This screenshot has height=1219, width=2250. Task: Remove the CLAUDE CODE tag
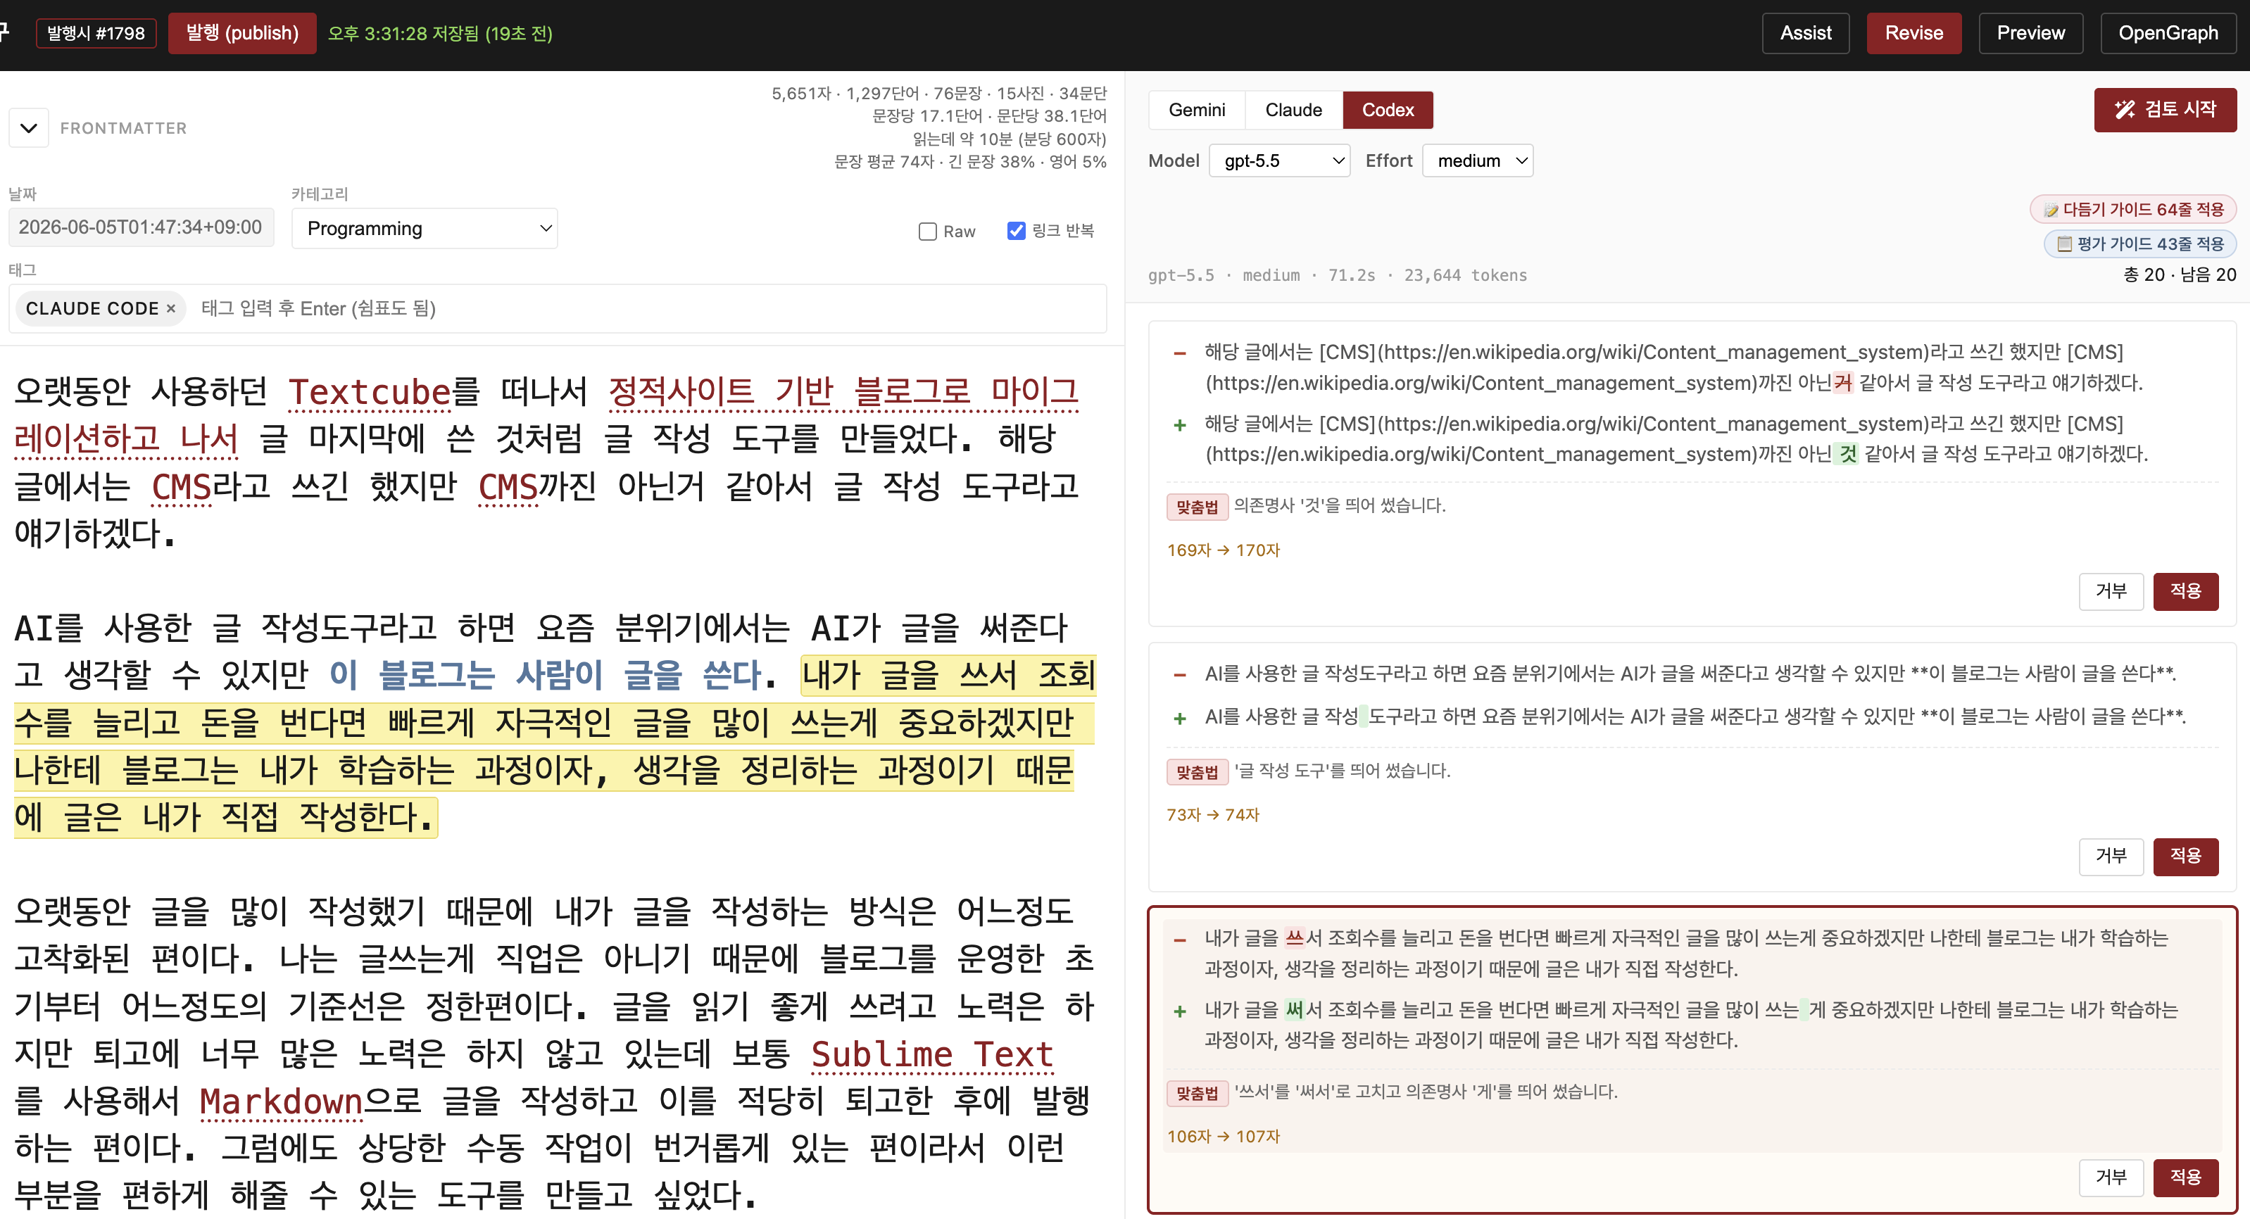171,308
